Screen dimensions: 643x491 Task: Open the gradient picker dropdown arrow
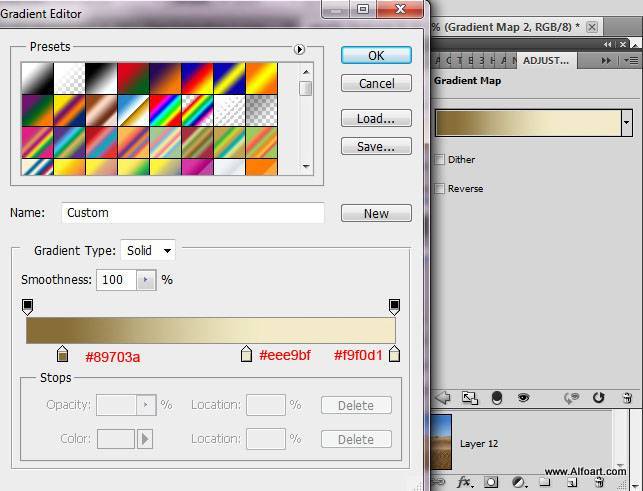[626, 122]
